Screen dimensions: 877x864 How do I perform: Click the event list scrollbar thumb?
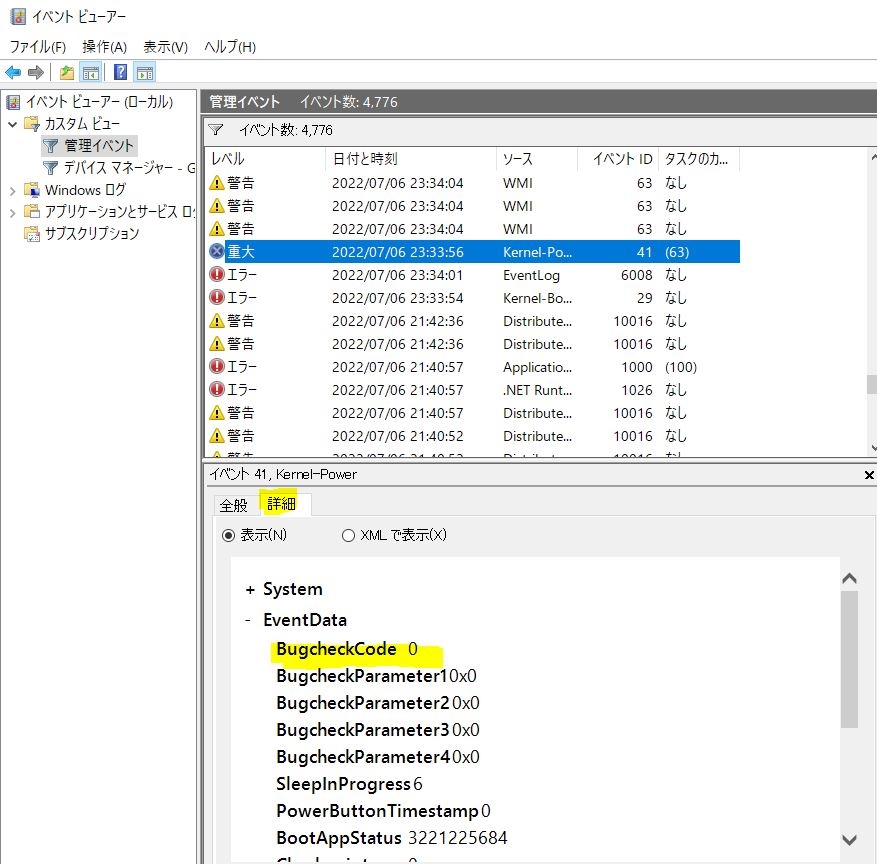(871, 384)
